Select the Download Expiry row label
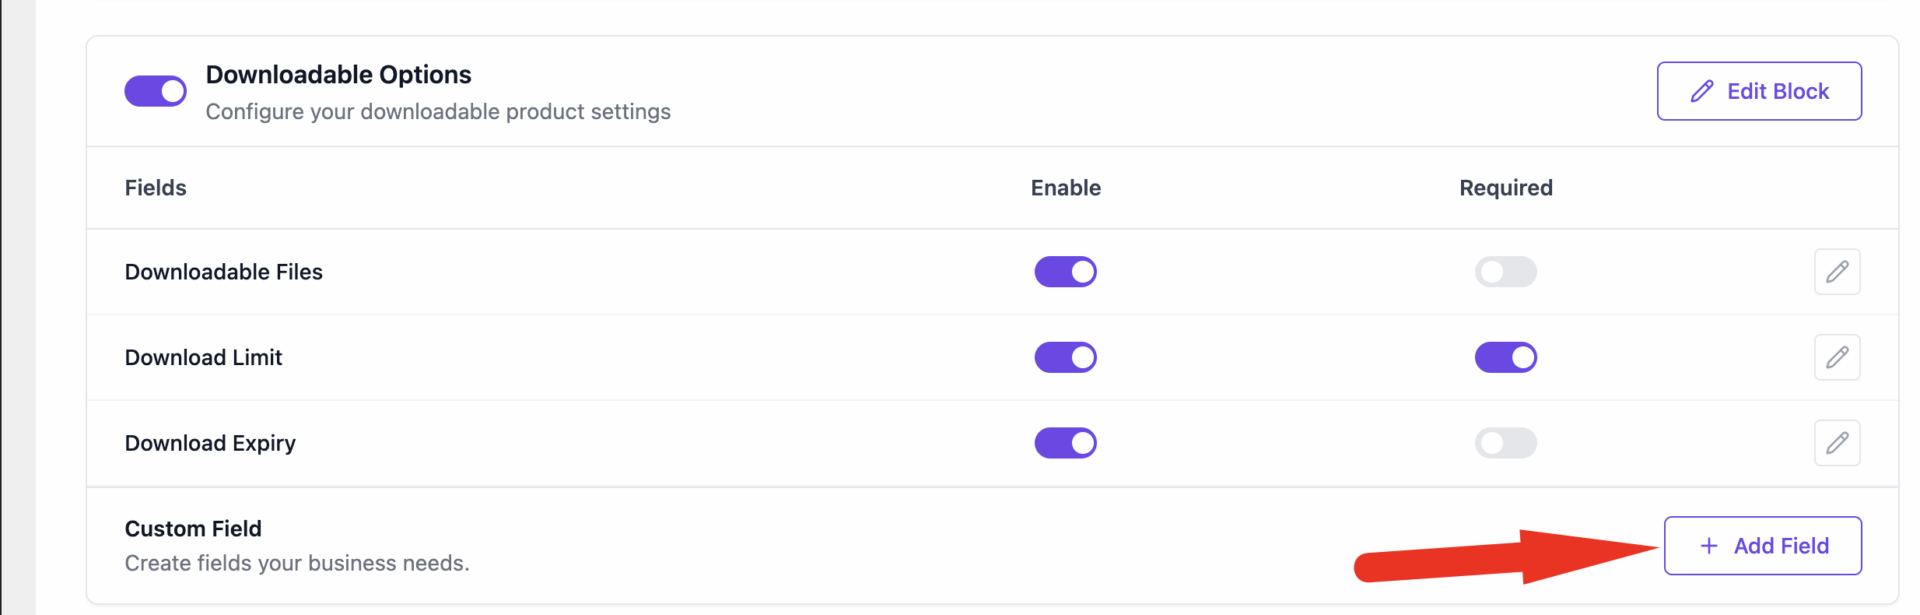This screenshot has width=1920, height=615. click(210, 443)
